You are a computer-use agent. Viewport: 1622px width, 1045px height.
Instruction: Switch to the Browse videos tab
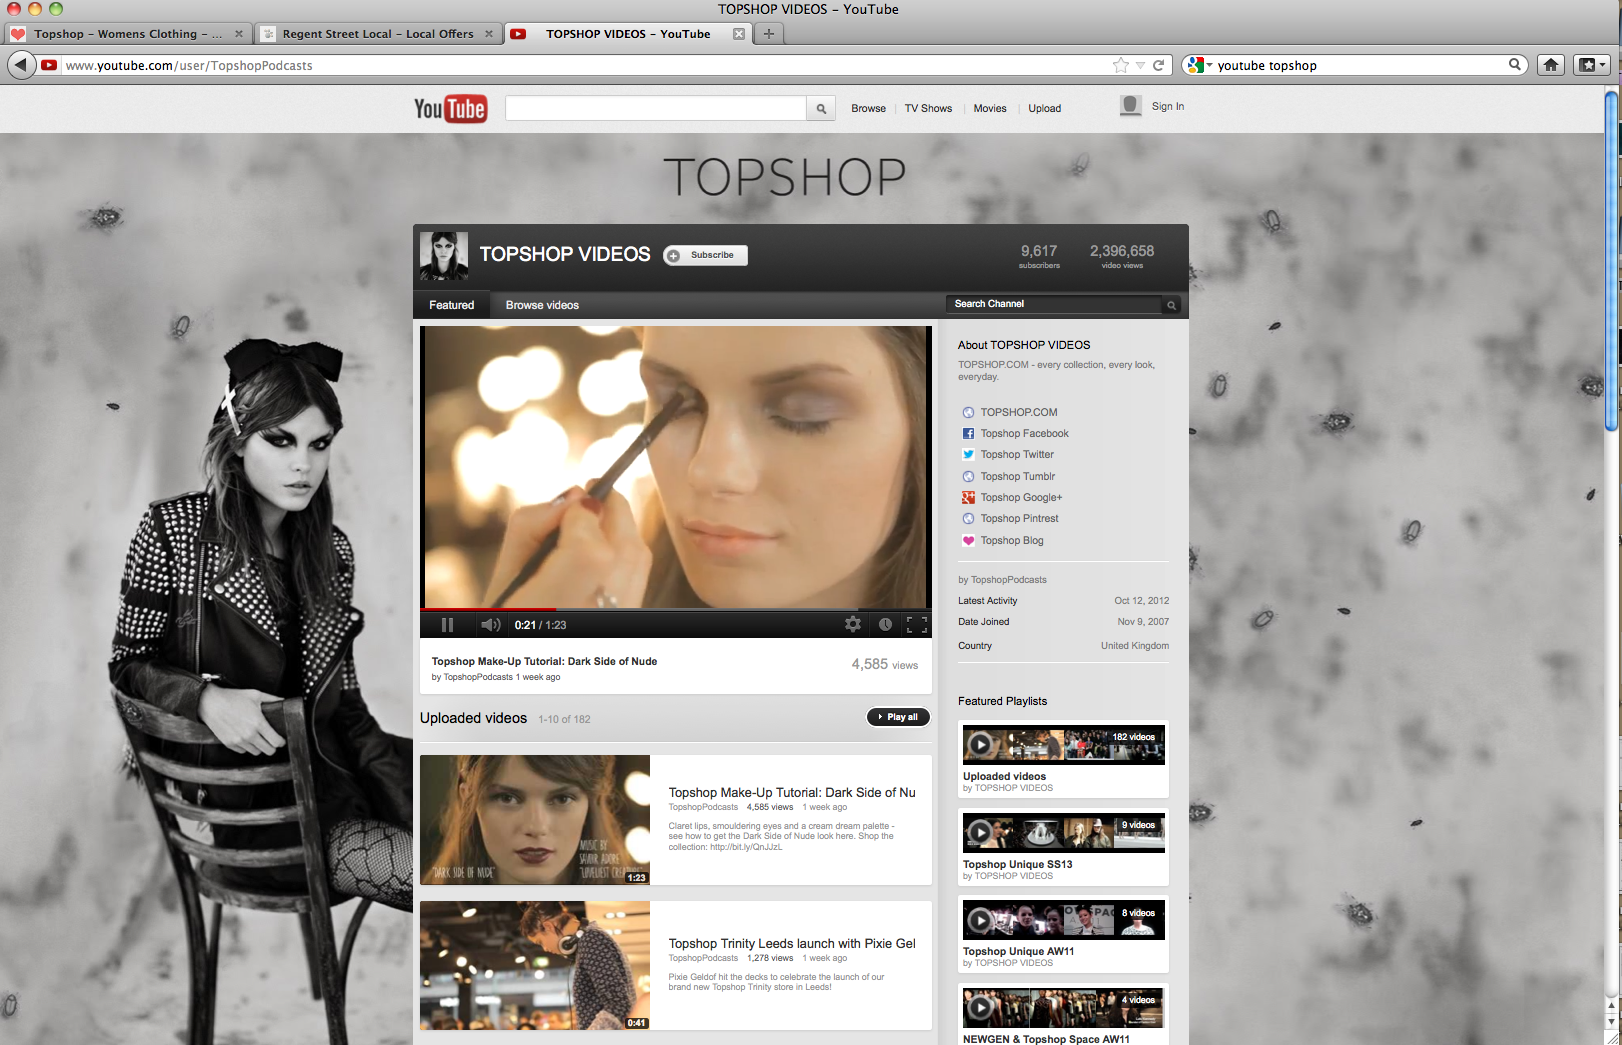click(x=542, y=305)
